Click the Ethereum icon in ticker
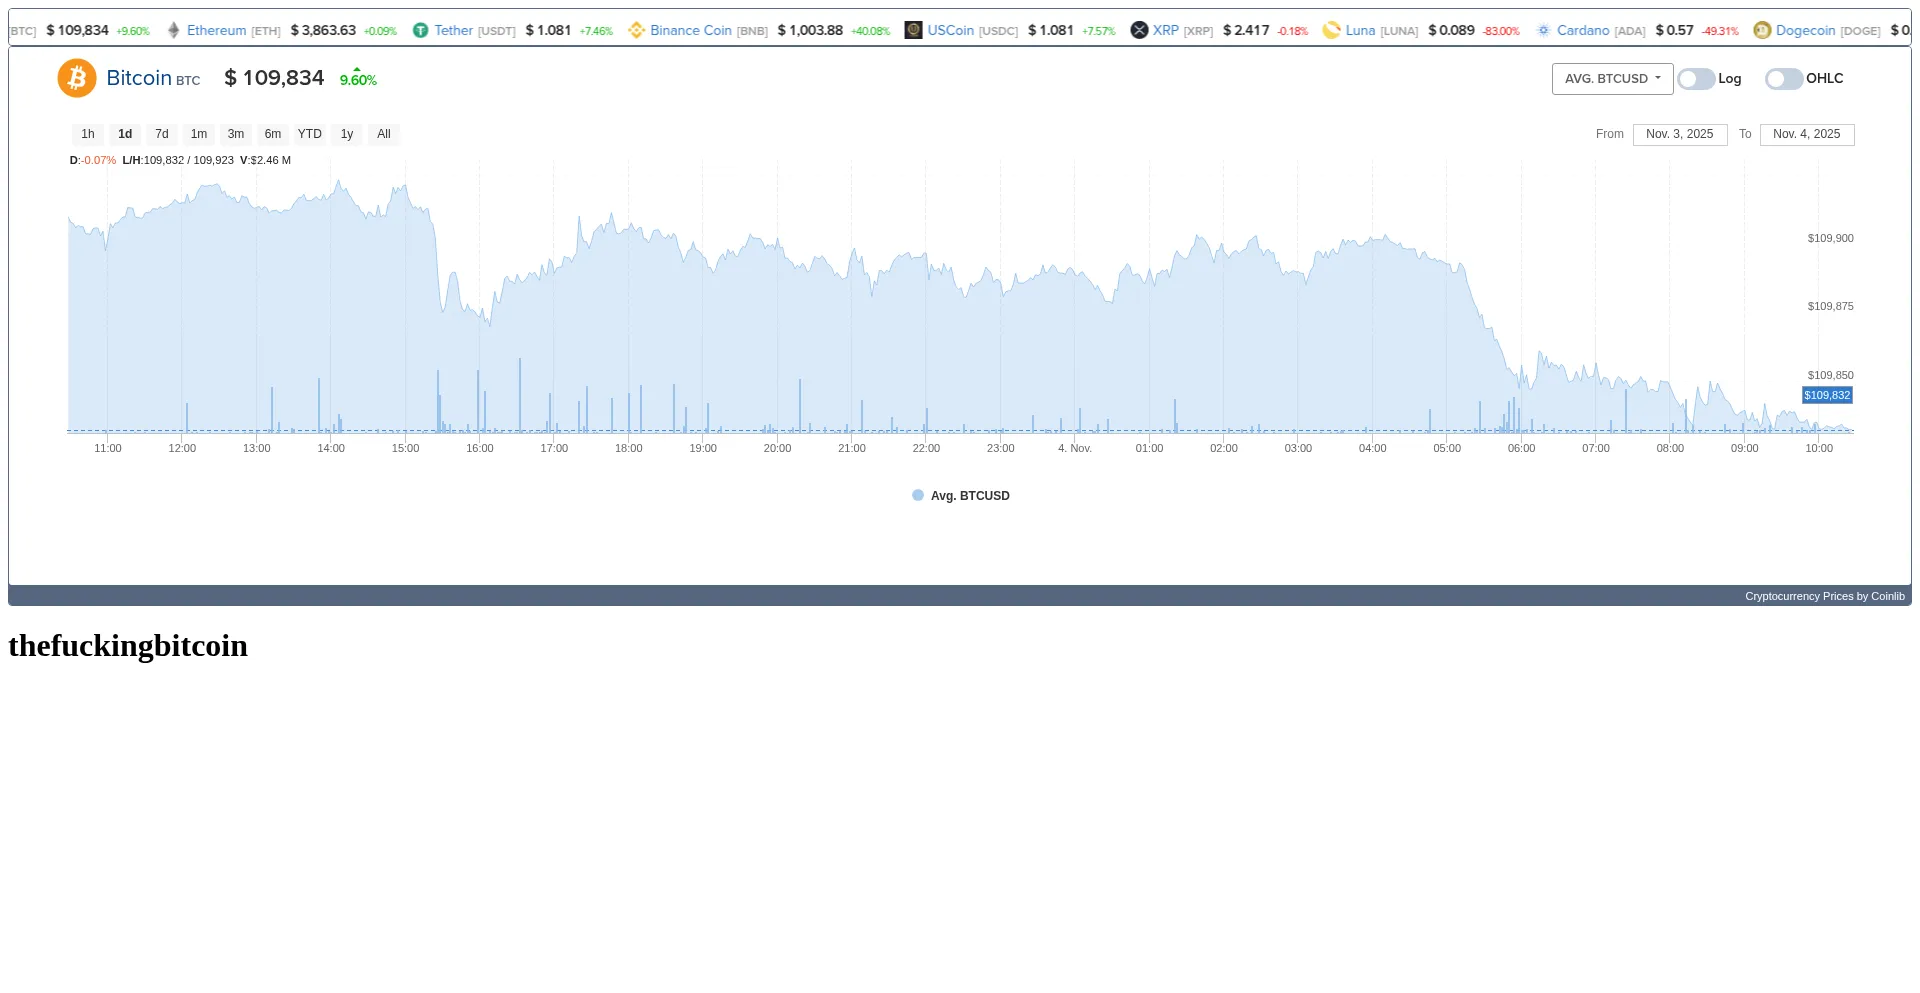The image size is (1920, 993). coord(174,31)
